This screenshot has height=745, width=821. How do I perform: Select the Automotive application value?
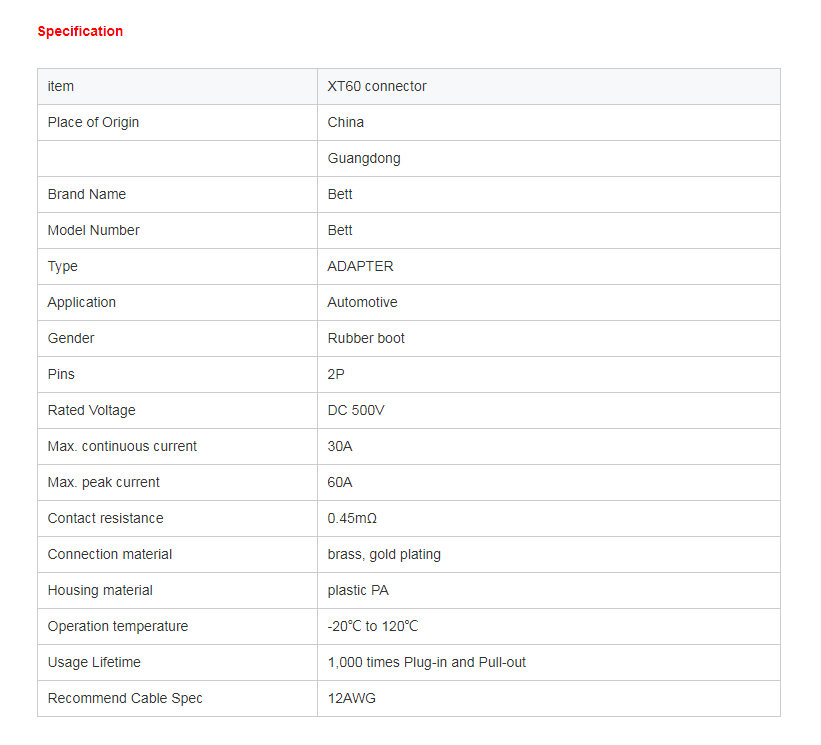[x=362, y=303]
